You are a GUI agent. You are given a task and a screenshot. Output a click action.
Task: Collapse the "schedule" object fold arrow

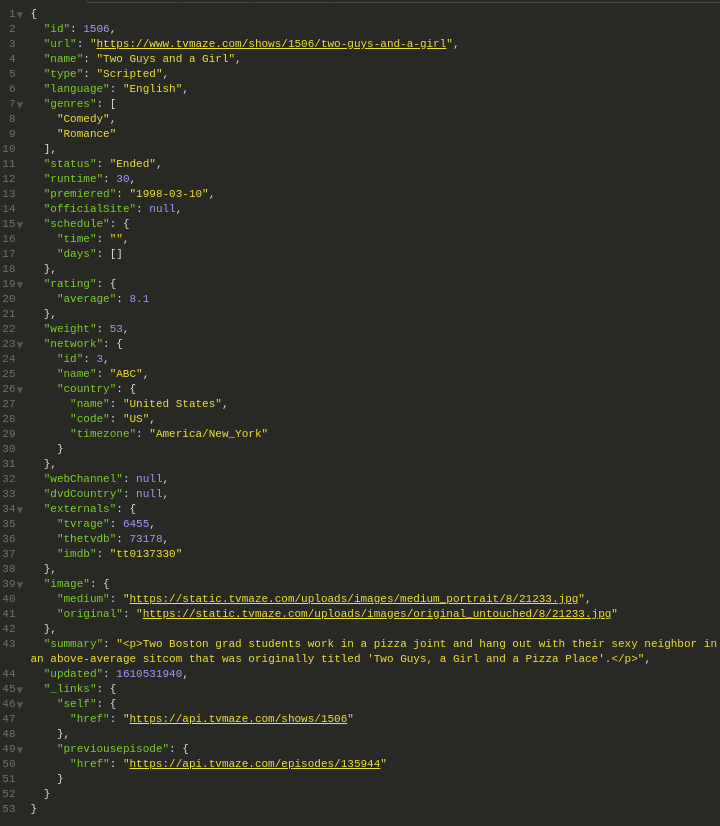click(x=19, y=225)
